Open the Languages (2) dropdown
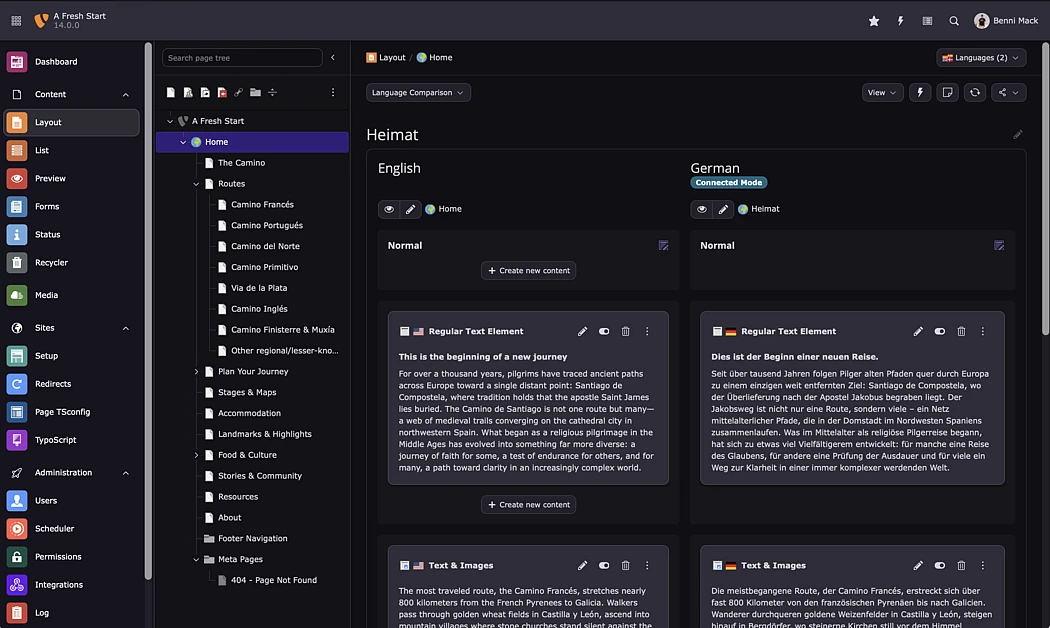This screenshot has width=1050, height=628. pyautogui.click(x=981, y=58)
